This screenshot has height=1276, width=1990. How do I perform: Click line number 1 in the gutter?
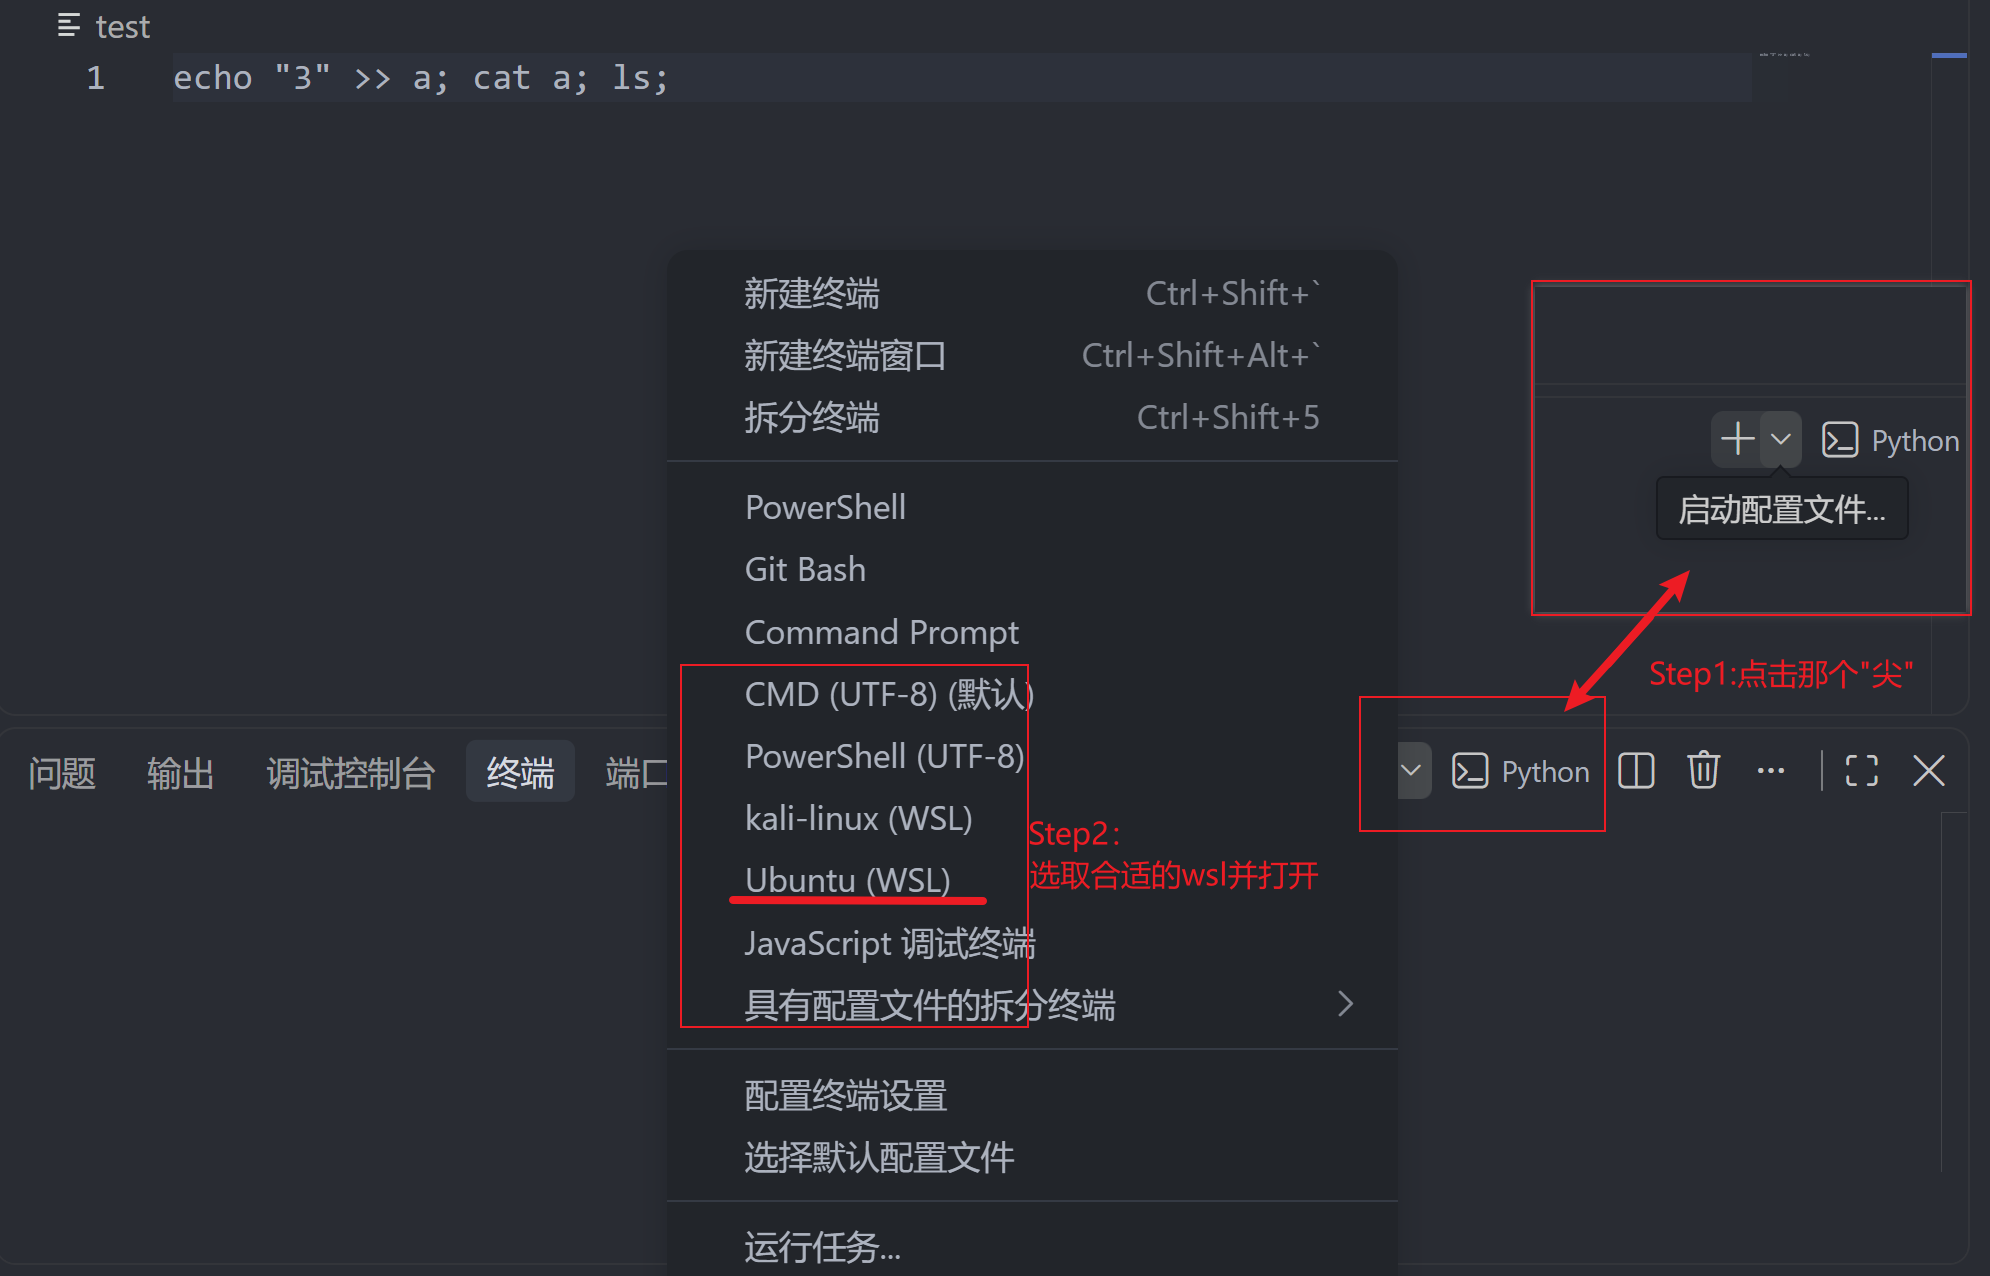[x=95, y=78]
